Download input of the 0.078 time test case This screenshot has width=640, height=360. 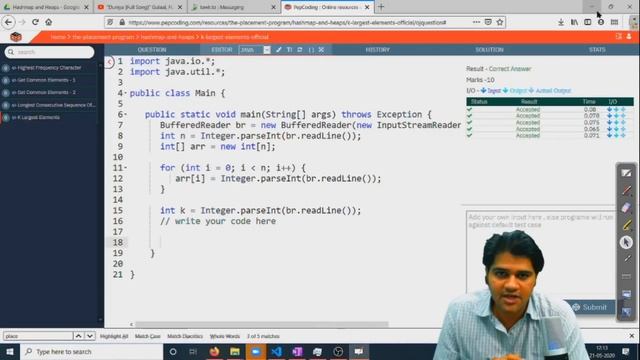(x=609, y=116)
